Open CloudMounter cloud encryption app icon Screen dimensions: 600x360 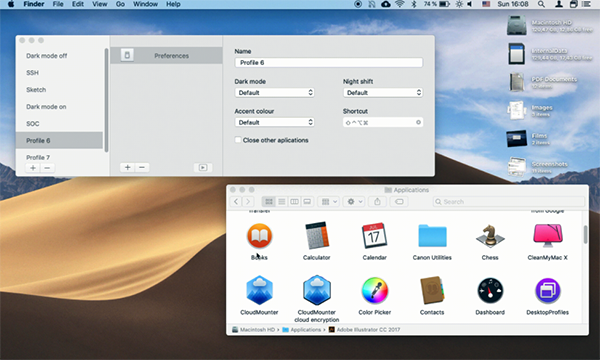click(x=316, y=290)
